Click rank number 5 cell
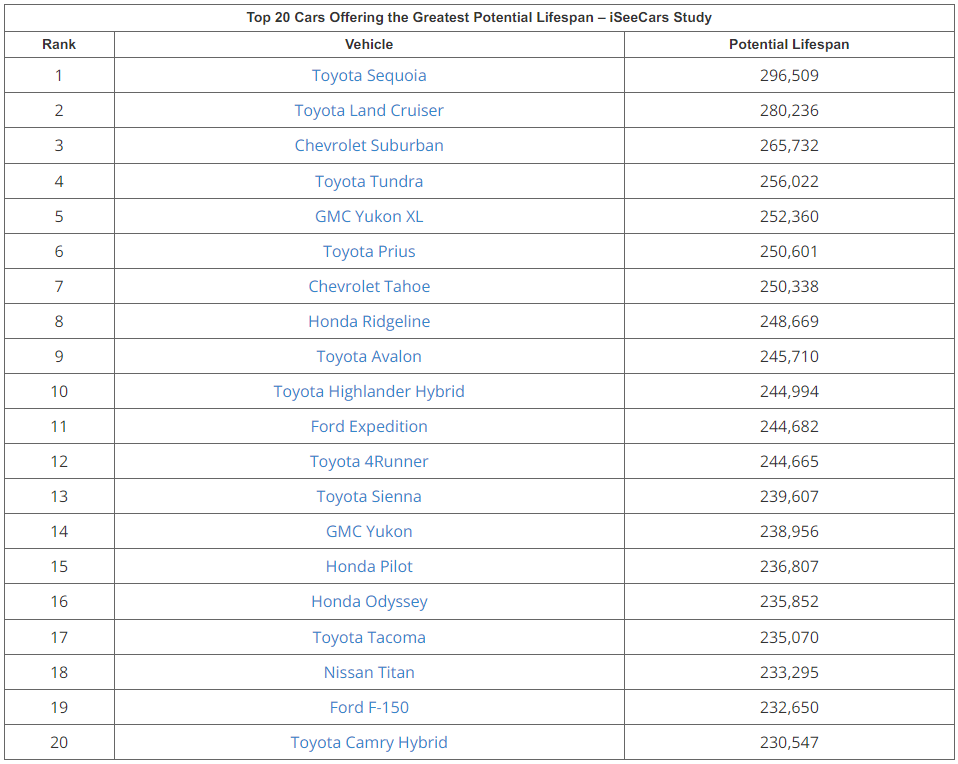 (59, 216)
